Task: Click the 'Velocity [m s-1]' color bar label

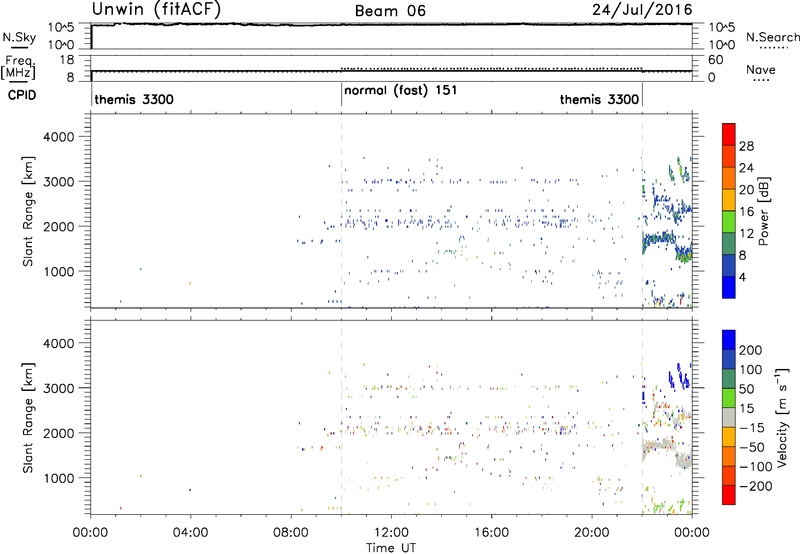Action: (781, 417)
